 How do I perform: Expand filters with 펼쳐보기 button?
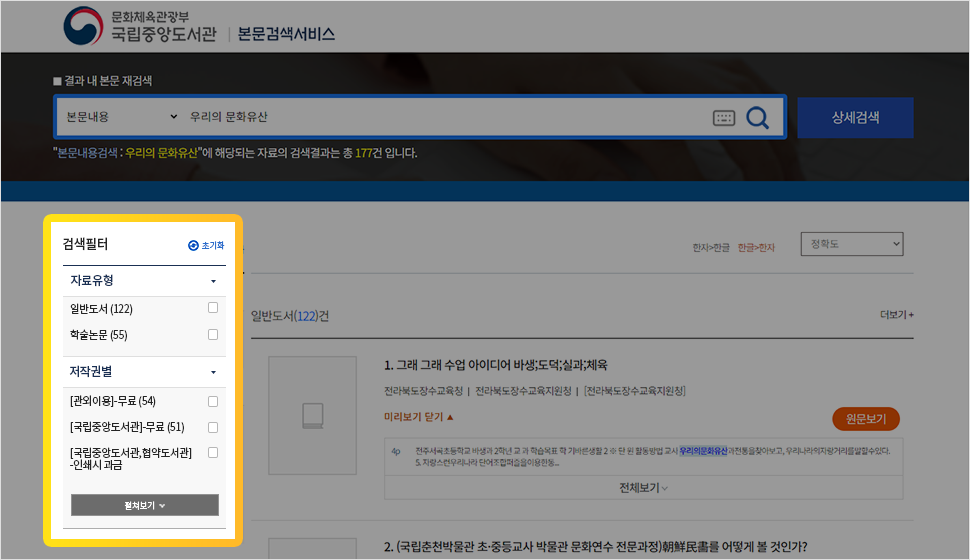tap(145, 505)
